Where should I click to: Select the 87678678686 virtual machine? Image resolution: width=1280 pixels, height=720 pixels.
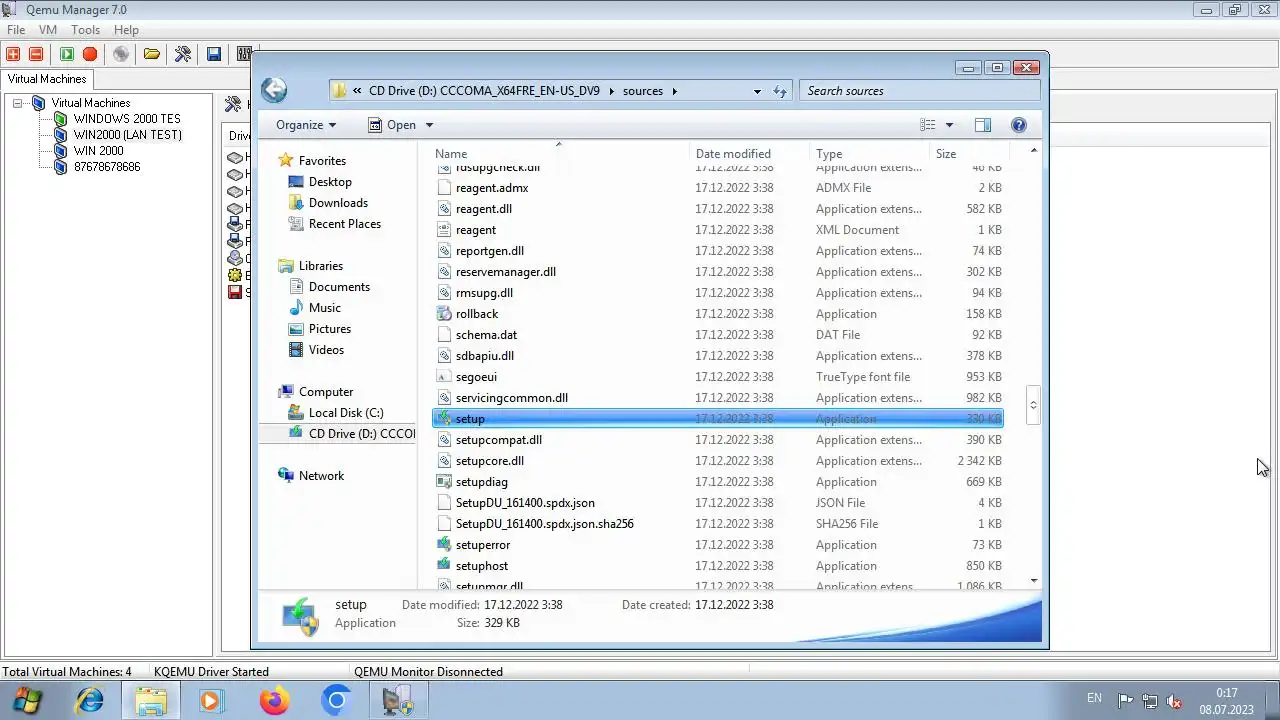(x=106, y=167)
